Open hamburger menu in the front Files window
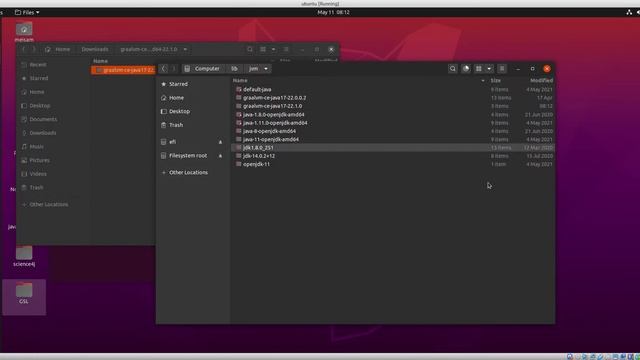Image resolution: width=640 pixels, height=360 pixels. point(502,69)
